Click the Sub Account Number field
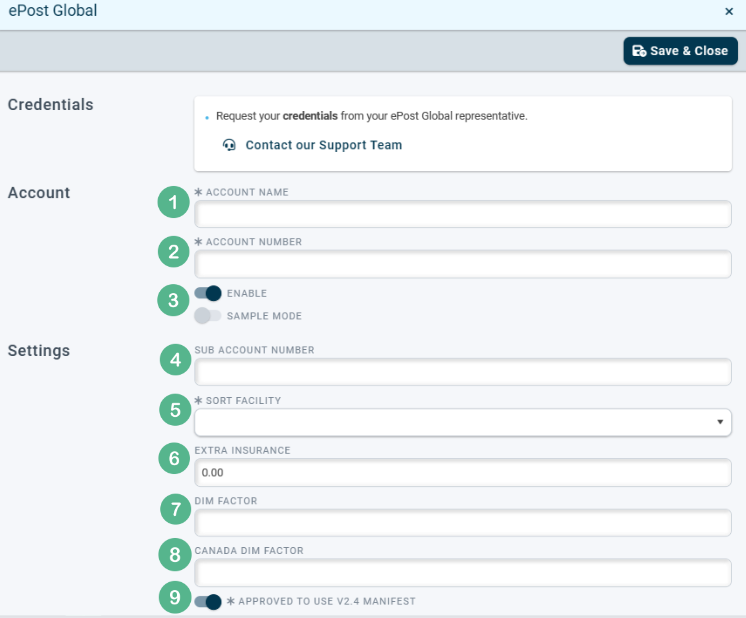Screen dimensions: 746x618 click(463, 372)
